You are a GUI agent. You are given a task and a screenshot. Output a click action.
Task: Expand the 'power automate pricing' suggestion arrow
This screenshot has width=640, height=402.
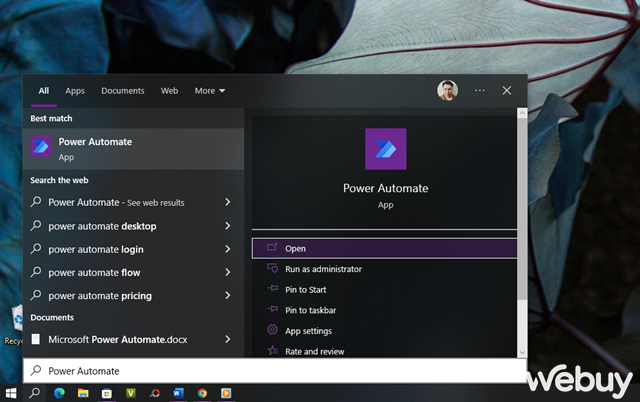pos(228,295)
